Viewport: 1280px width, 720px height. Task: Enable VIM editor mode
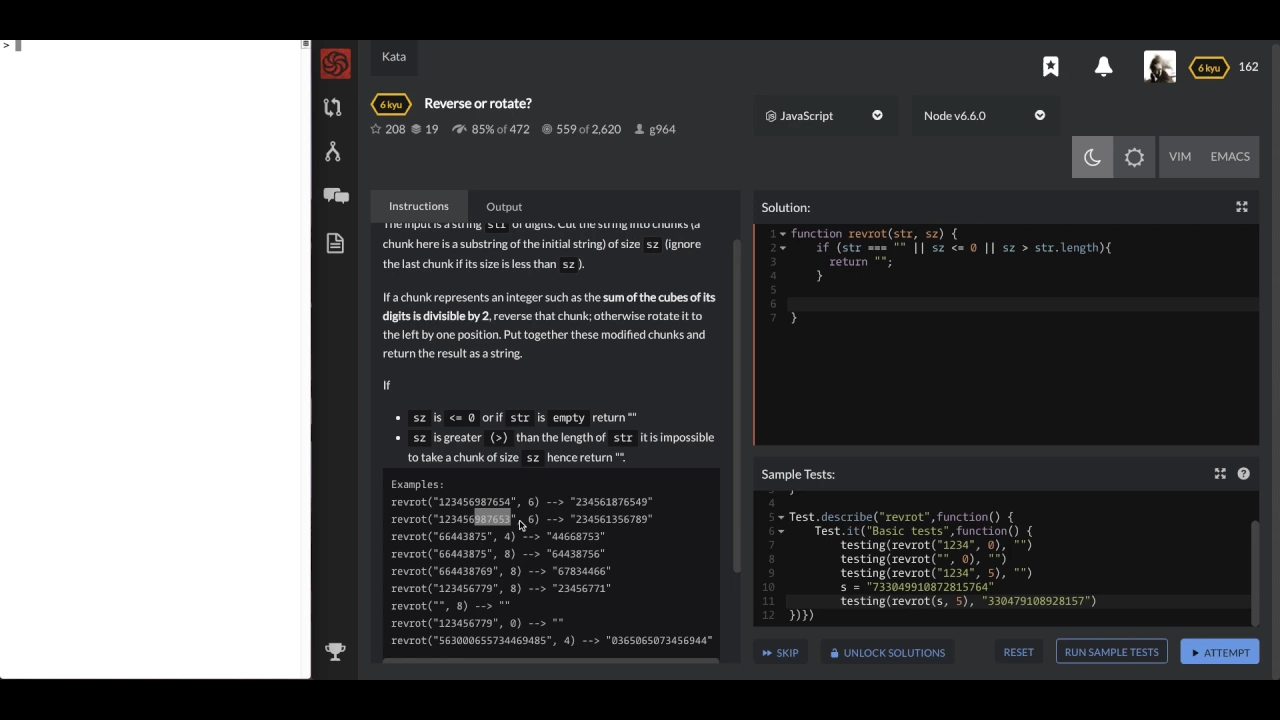click(x=1180, y=157)
